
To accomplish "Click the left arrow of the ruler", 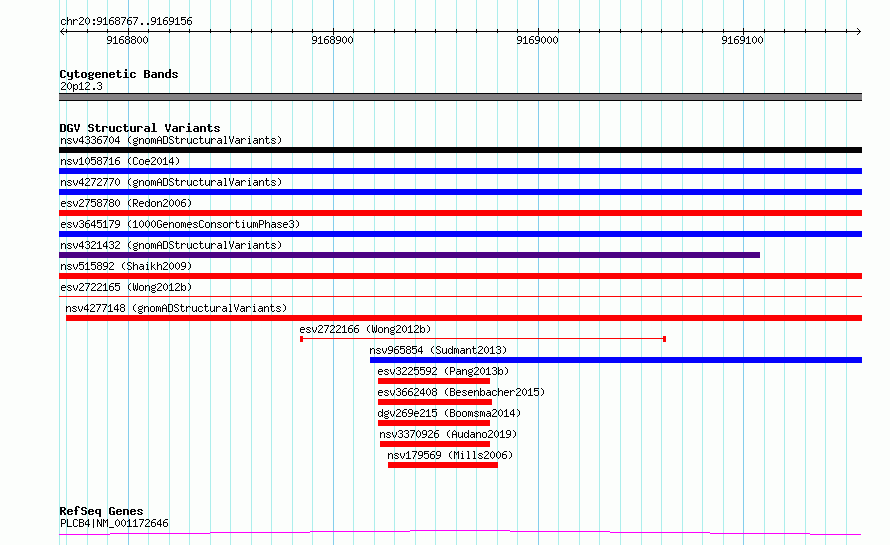I will click(62, 31).
